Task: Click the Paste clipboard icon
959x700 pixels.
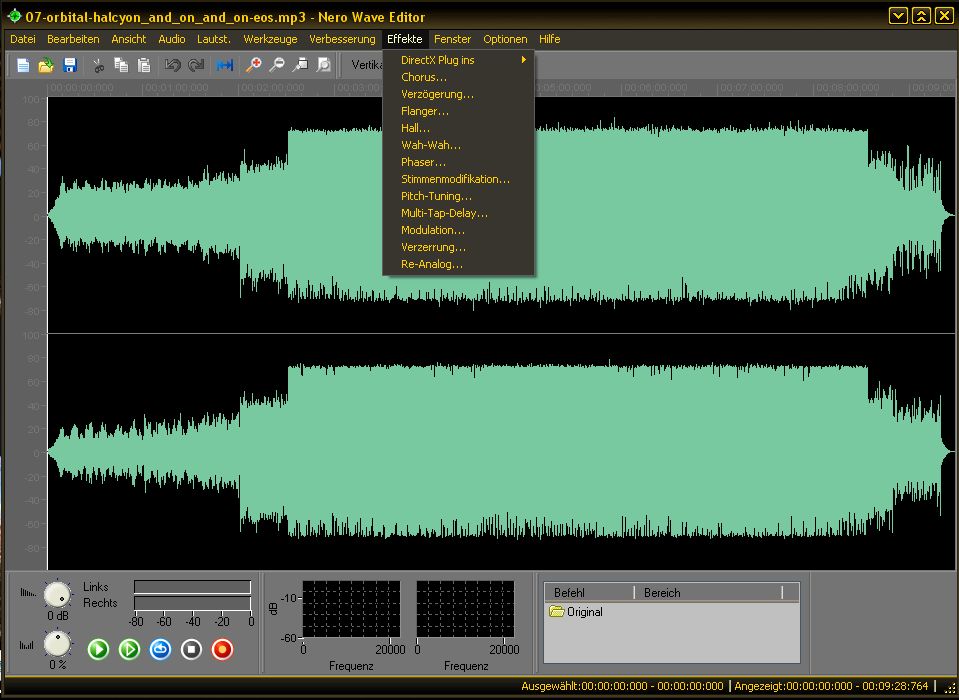Action: [x=144, y=66]
